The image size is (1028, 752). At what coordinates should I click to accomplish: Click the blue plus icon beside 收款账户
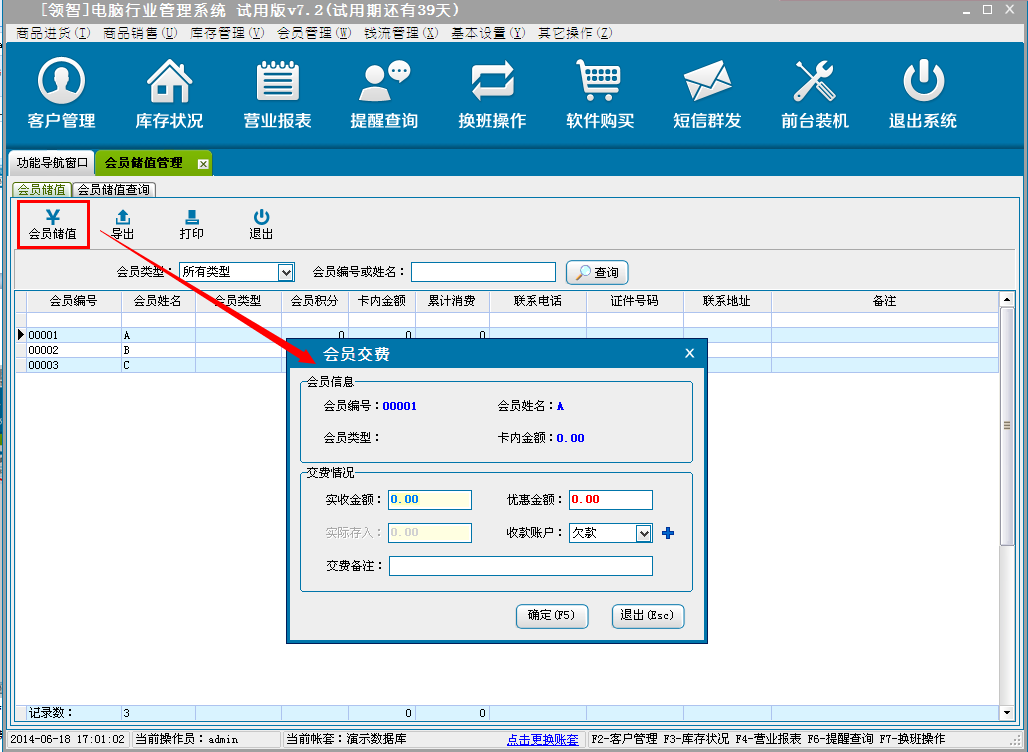[x=669, y=533]
